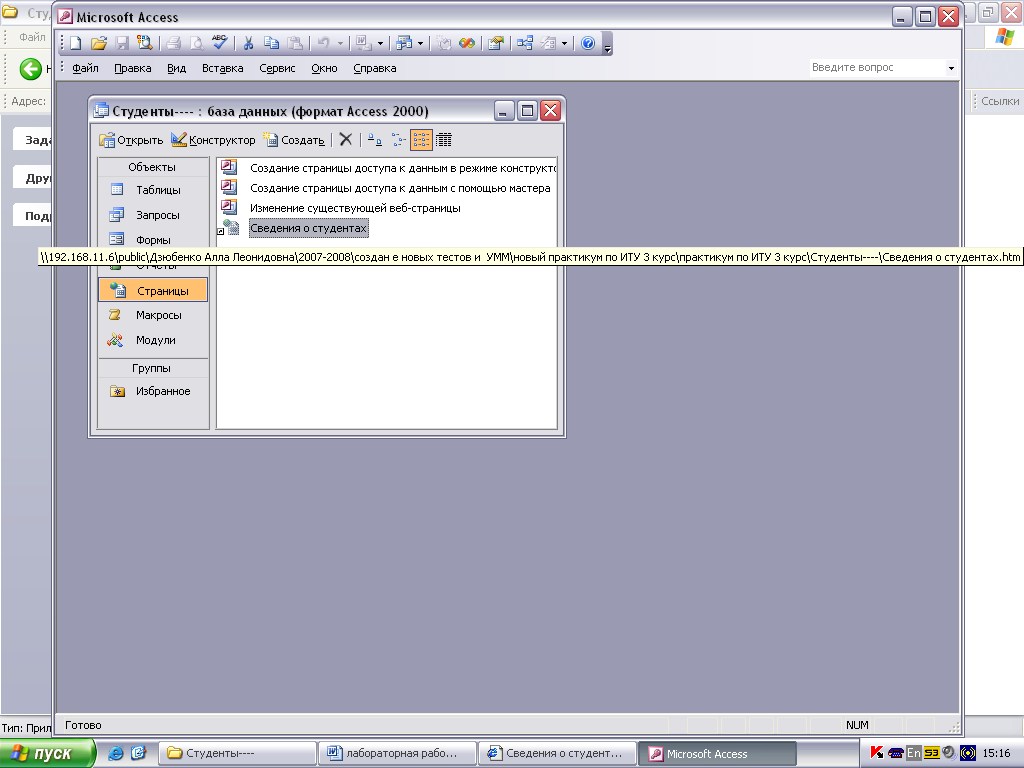Select Таблицы in the objects pane

pos(153,190)
